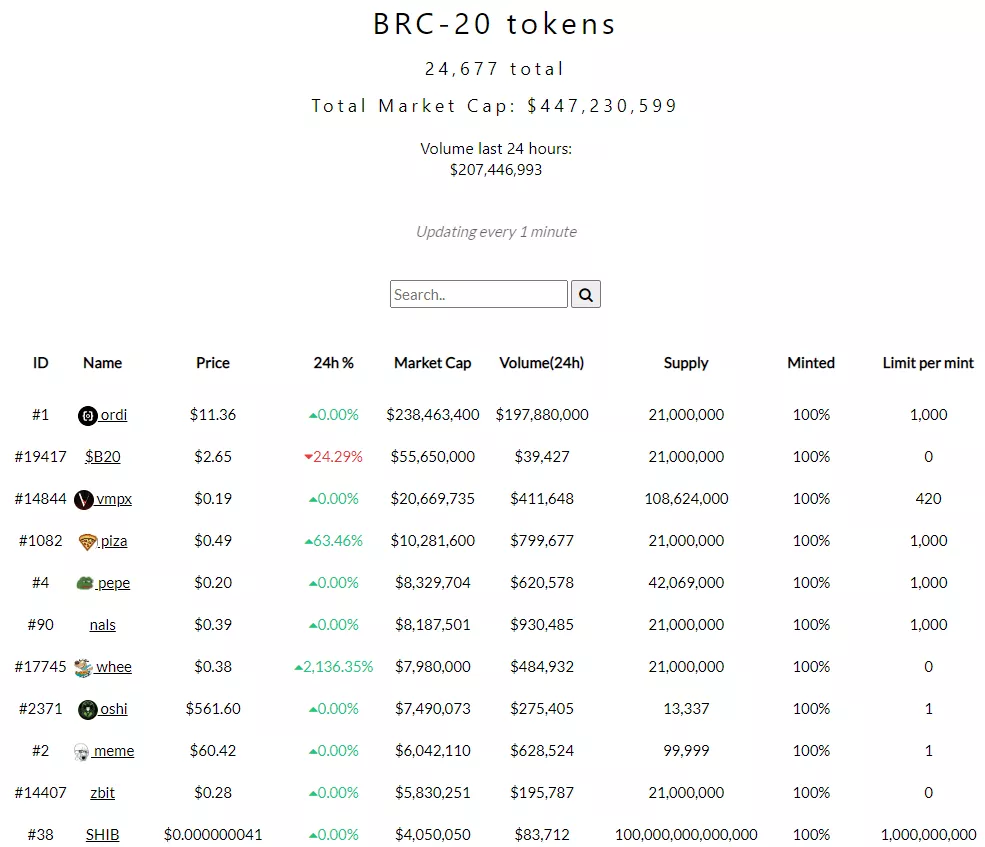Open the nals token link

point(102,625)
